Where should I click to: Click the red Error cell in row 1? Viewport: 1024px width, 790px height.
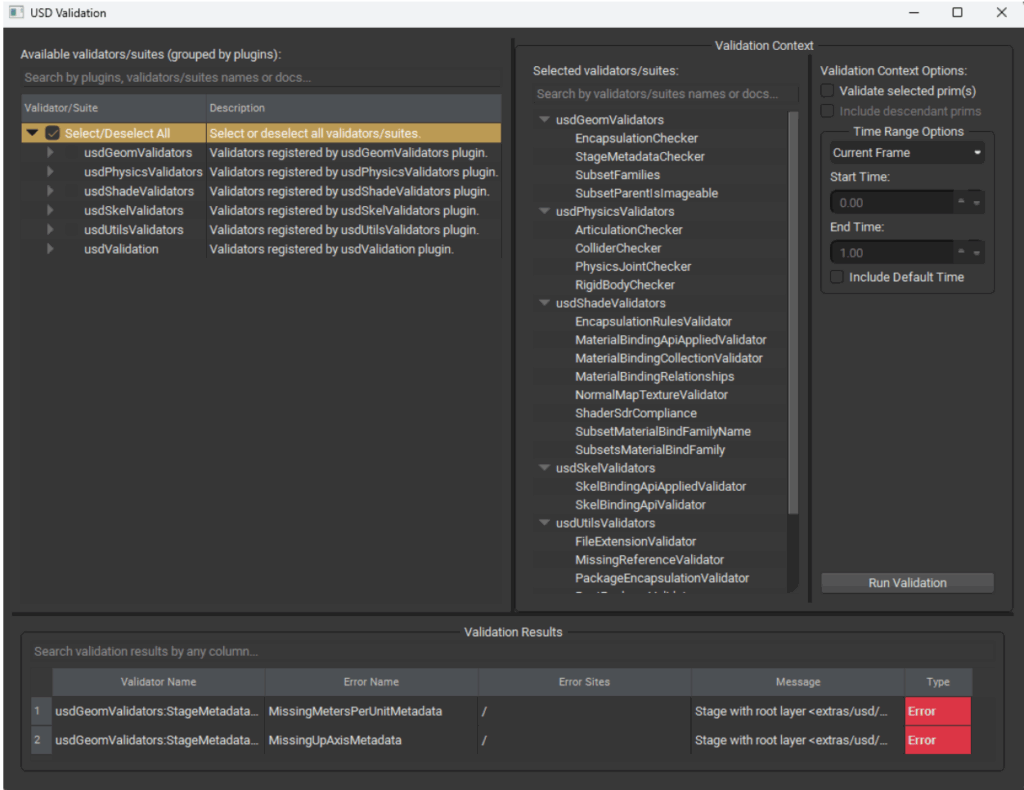pos(937,712)
